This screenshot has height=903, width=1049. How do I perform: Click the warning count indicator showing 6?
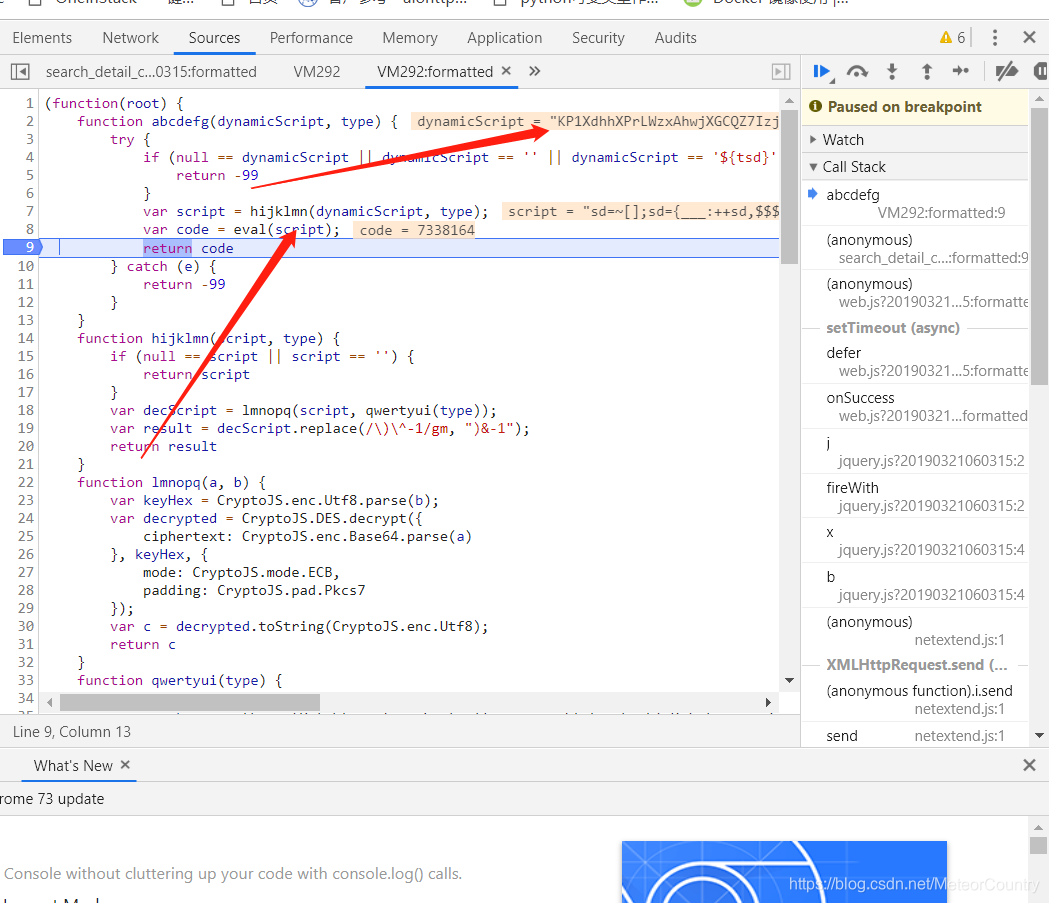click(x=953, y=37)
